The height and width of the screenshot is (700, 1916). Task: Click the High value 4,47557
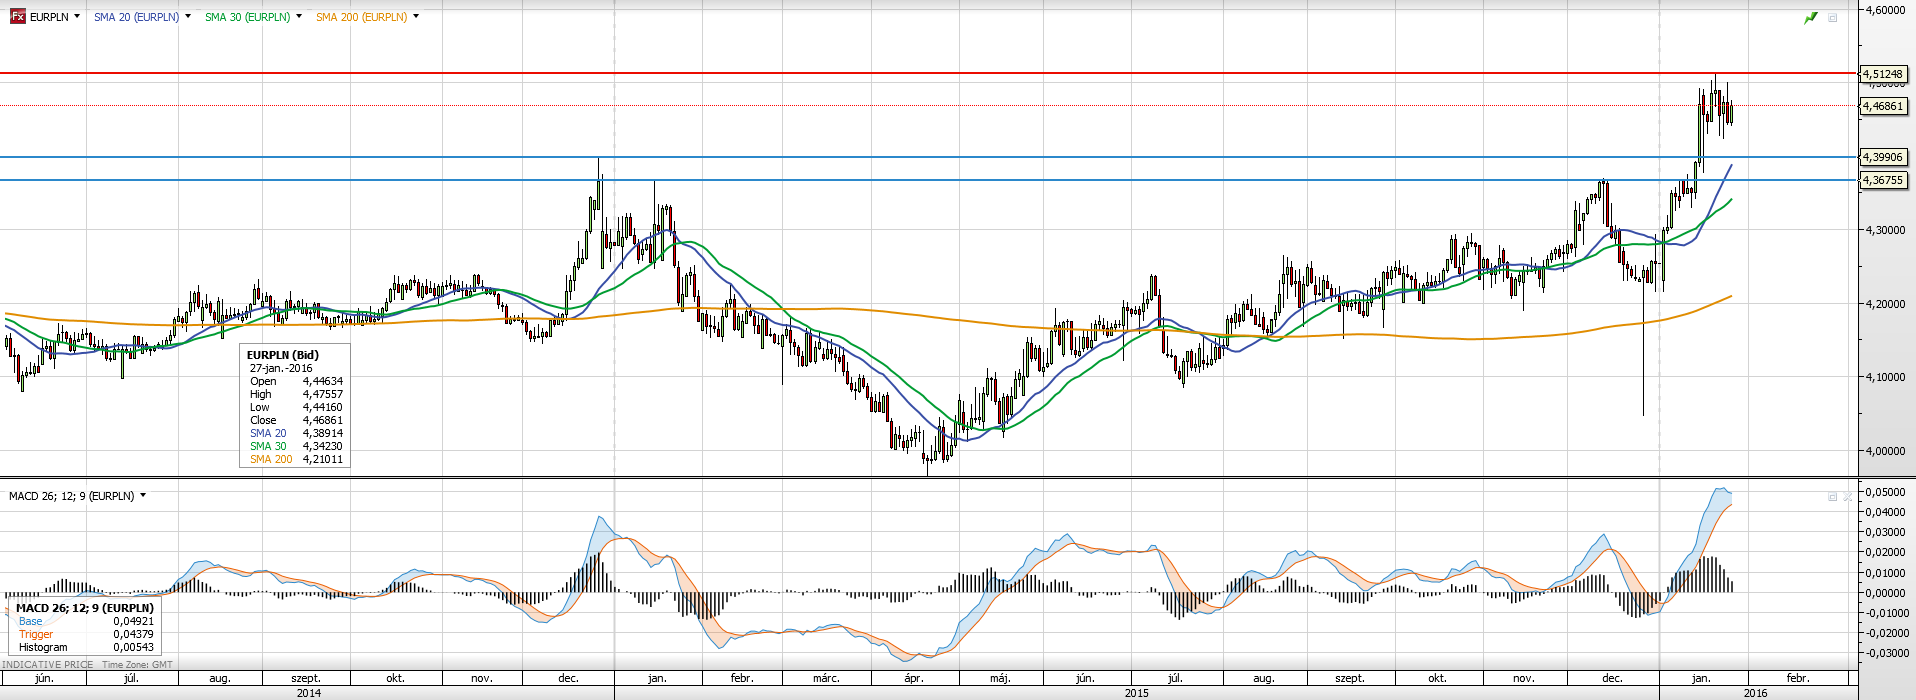(x=323, y=394)
